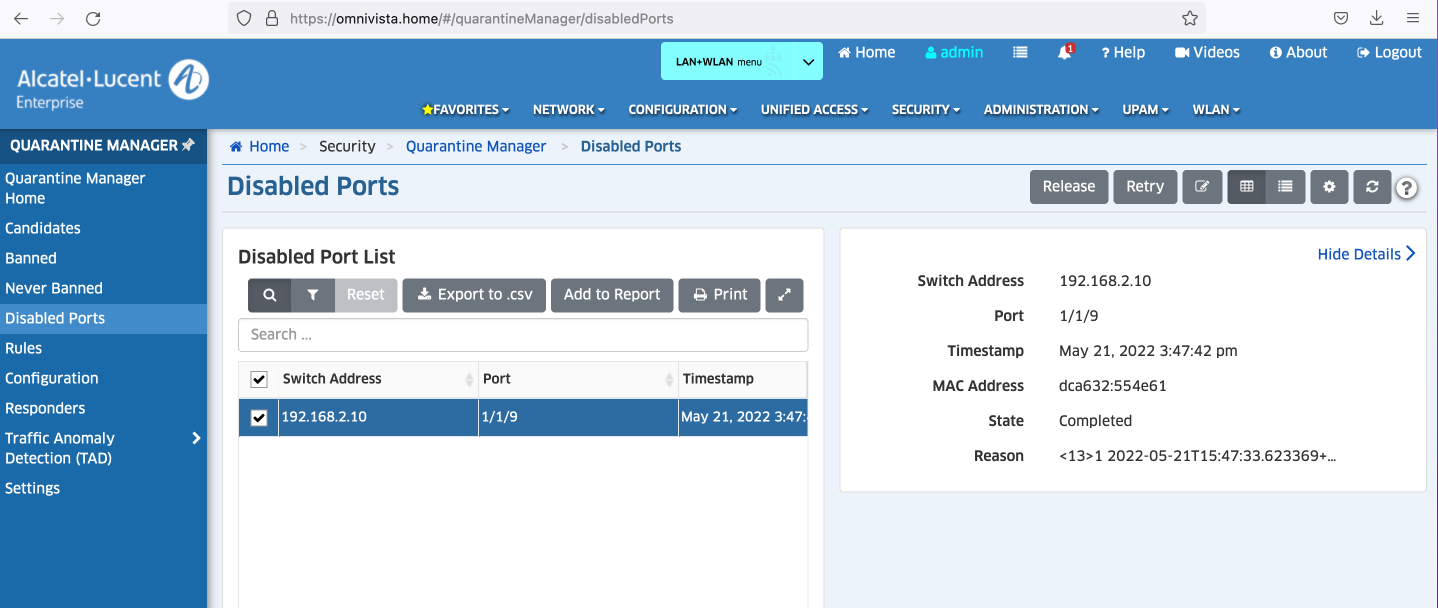1438x608 pixels.
Task: Expand Traffic Anomaly Detection submenu
Action: pyautogui.click(x=196, y=438)
